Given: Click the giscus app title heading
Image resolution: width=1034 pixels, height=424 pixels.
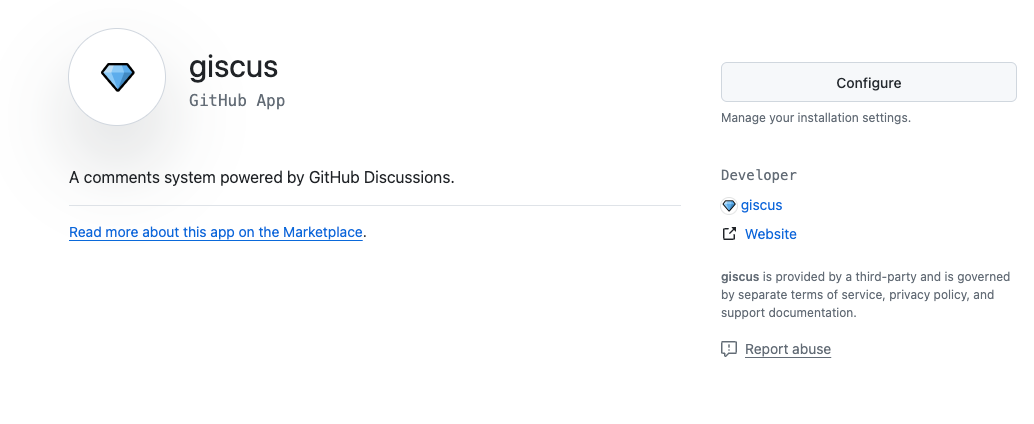Looking at the screenshot, I should click(233, 67).
